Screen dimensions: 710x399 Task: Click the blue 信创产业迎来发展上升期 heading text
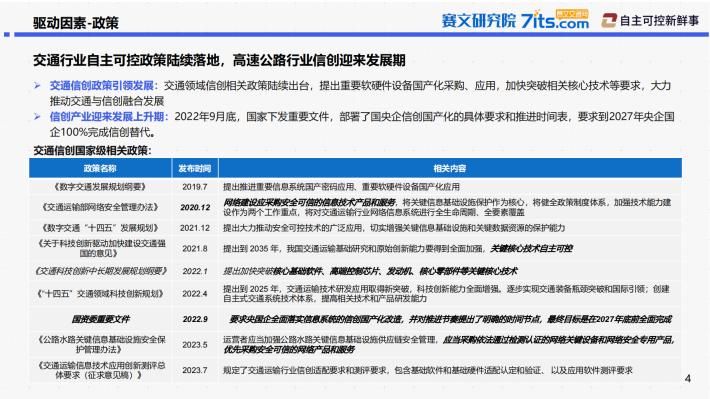(109, 117)
